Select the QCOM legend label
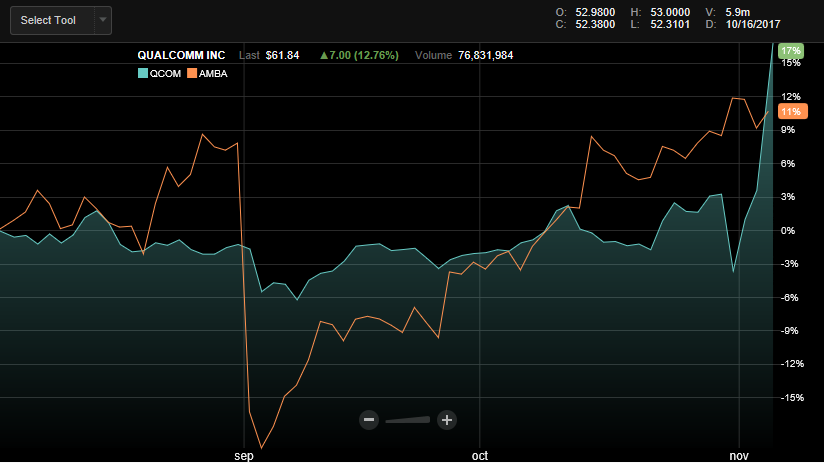This screenshot has height=463, width=824. pos(165,74)
